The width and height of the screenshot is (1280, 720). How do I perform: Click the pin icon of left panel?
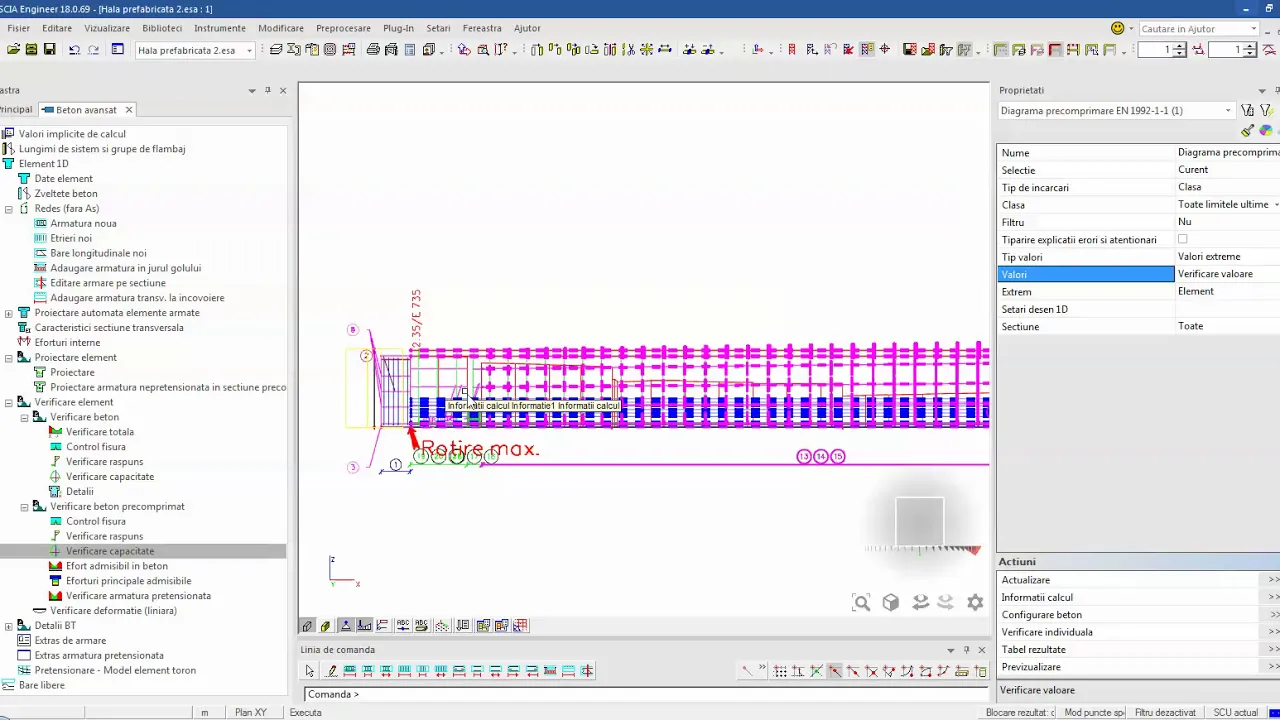267,90
